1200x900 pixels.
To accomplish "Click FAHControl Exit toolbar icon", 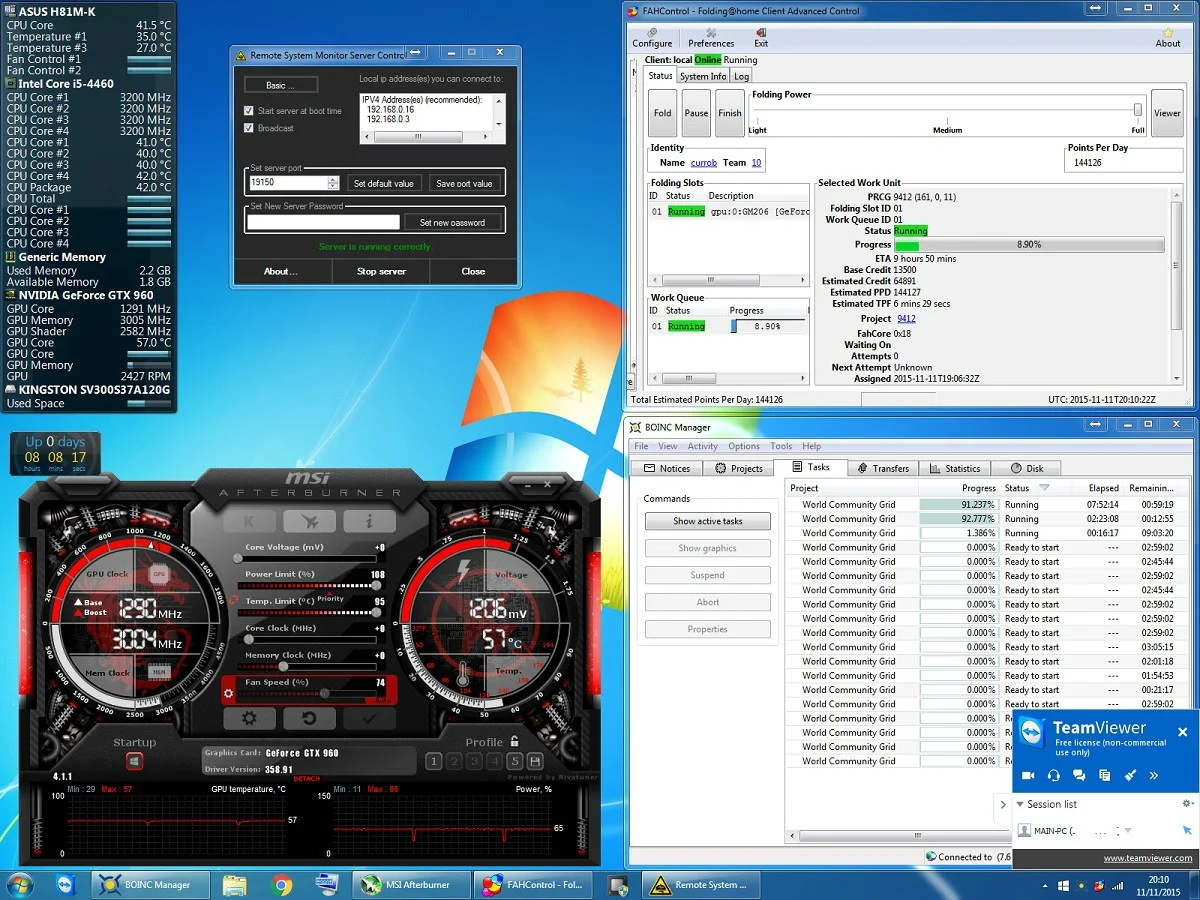I will 761,37.
